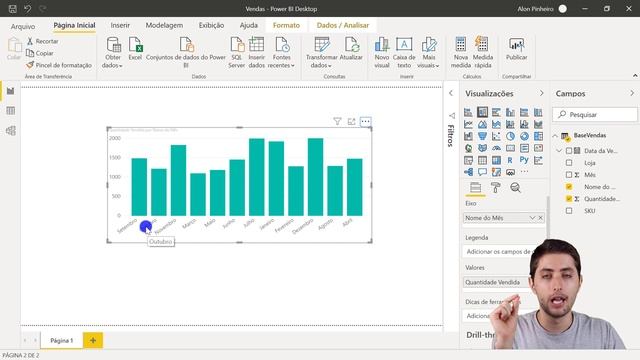
Task: Collapse the Data da Venda hierarchy
Action: pyautogui.click(x=559, y=151)
